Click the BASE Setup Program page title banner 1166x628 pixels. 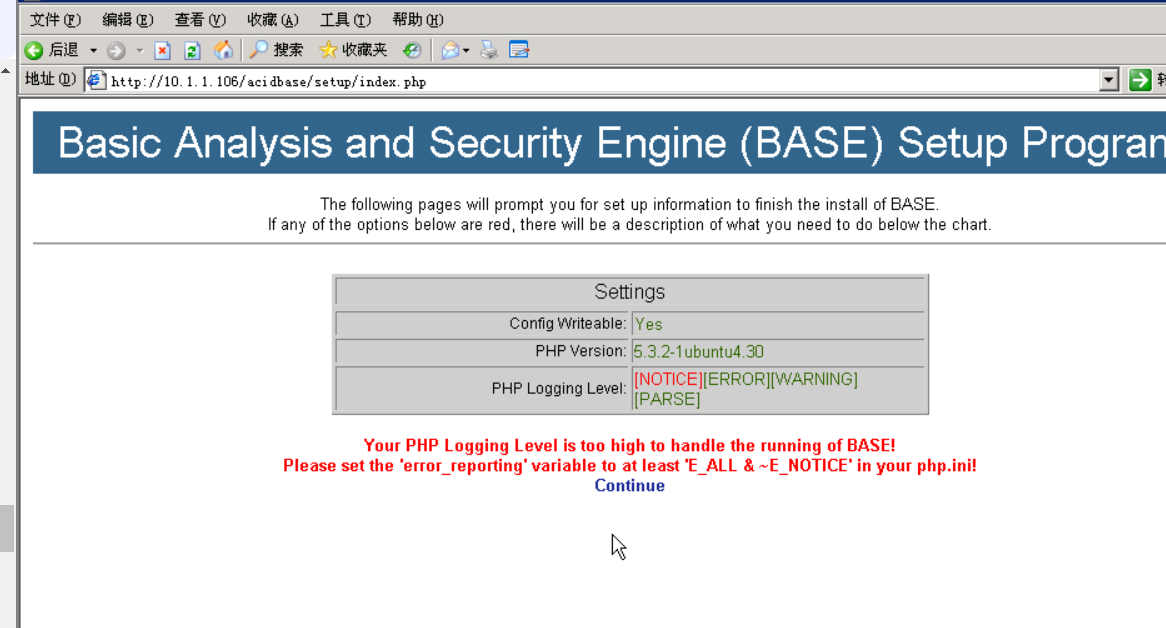point(599,143)
